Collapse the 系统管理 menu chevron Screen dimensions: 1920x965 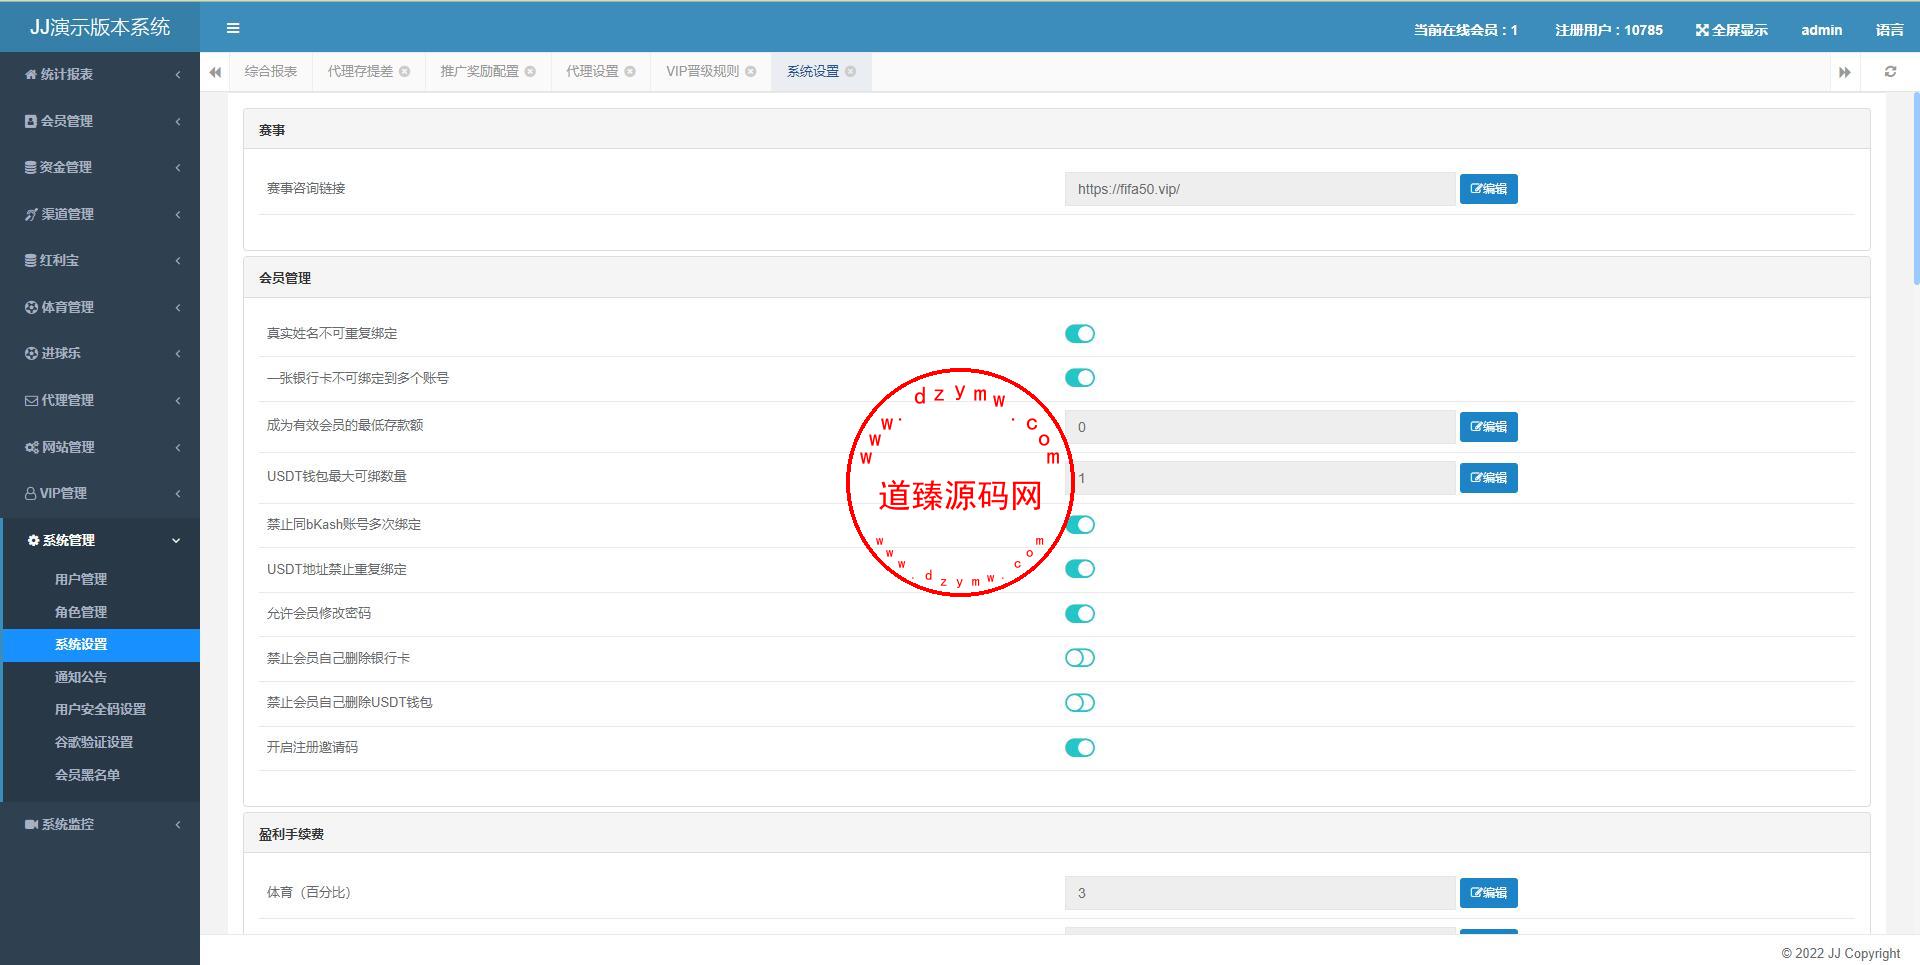176,540
